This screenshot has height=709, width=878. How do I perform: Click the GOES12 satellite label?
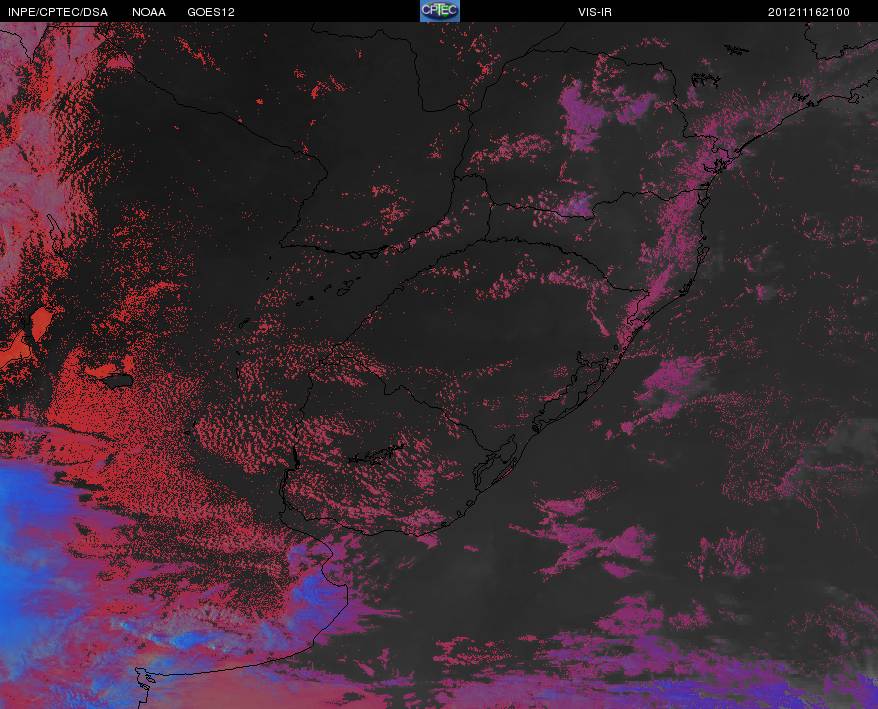click(211, 12)
